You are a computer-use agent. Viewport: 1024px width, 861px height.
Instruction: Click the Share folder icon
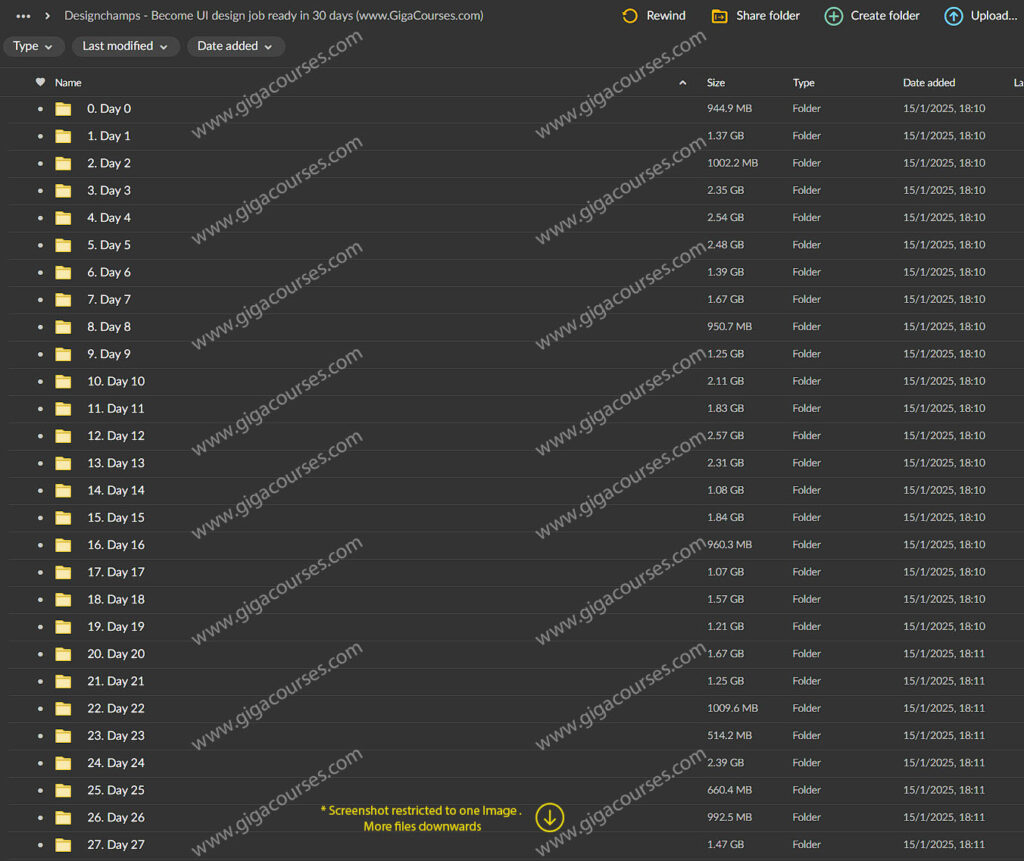(x=719, y=16)
